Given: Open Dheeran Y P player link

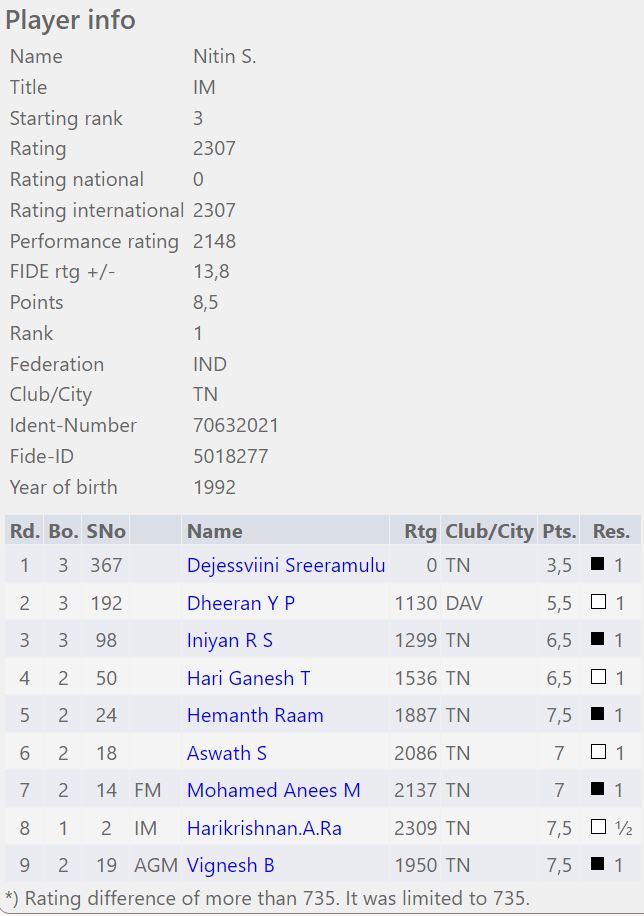Looking at the screenshot, I should [240, 603].
